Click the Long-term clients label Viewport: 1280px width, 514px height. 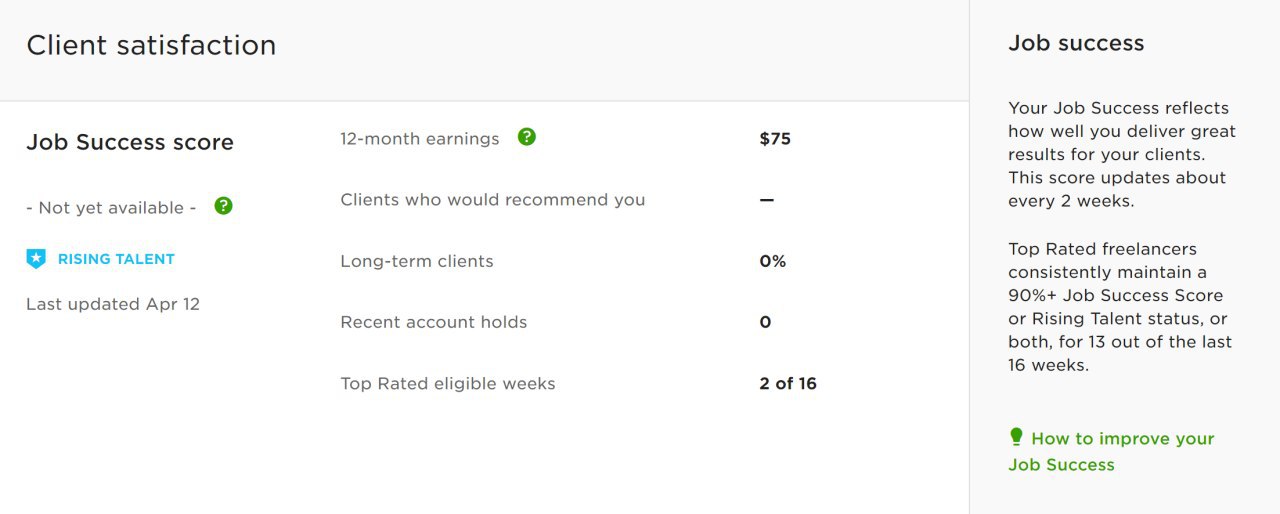pos(417,261)
